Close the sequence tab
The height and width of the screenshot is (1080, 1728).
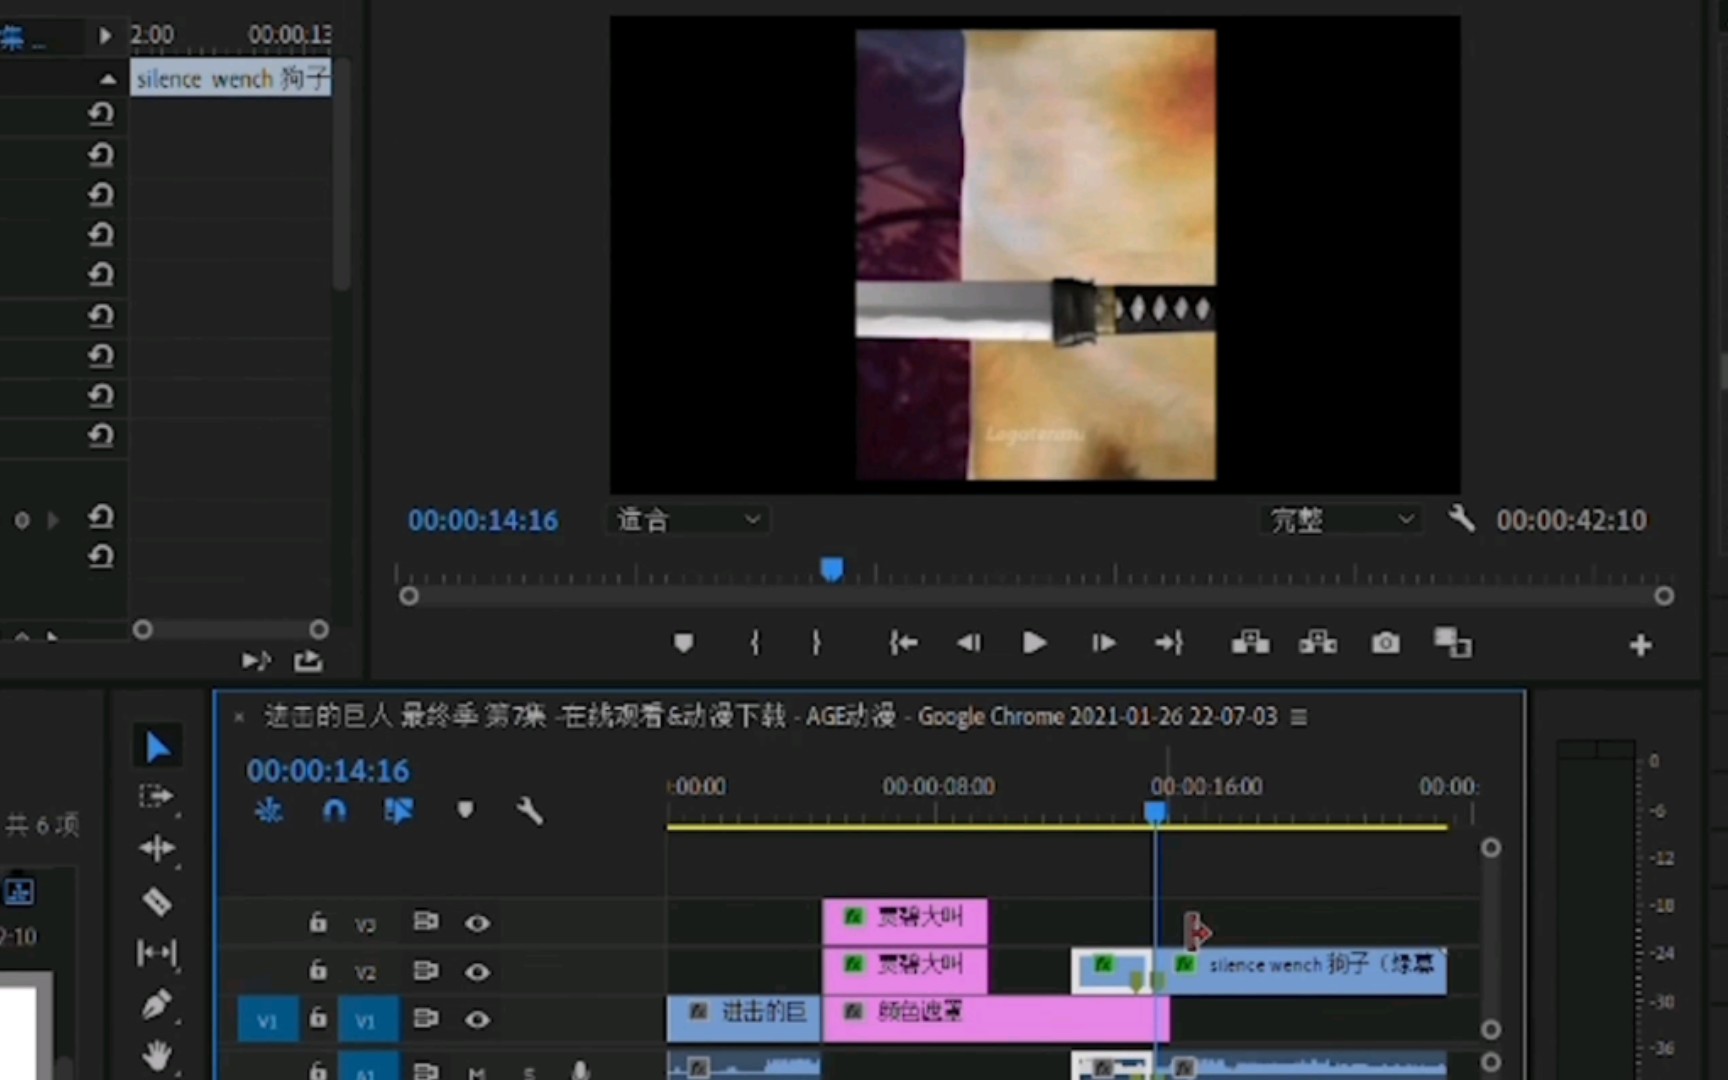pyautogui.click(x=239, y=716)
